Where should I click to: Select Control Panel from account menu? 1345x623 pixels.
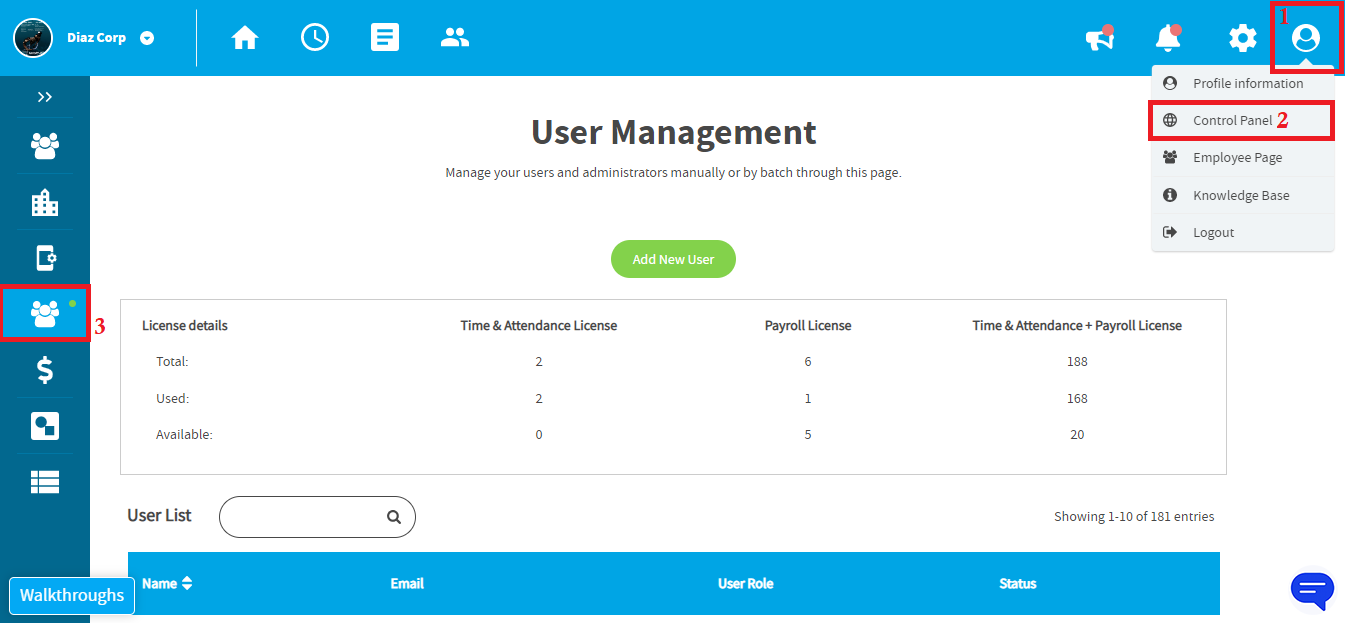pyautogui.click(x=1243, y=121)
